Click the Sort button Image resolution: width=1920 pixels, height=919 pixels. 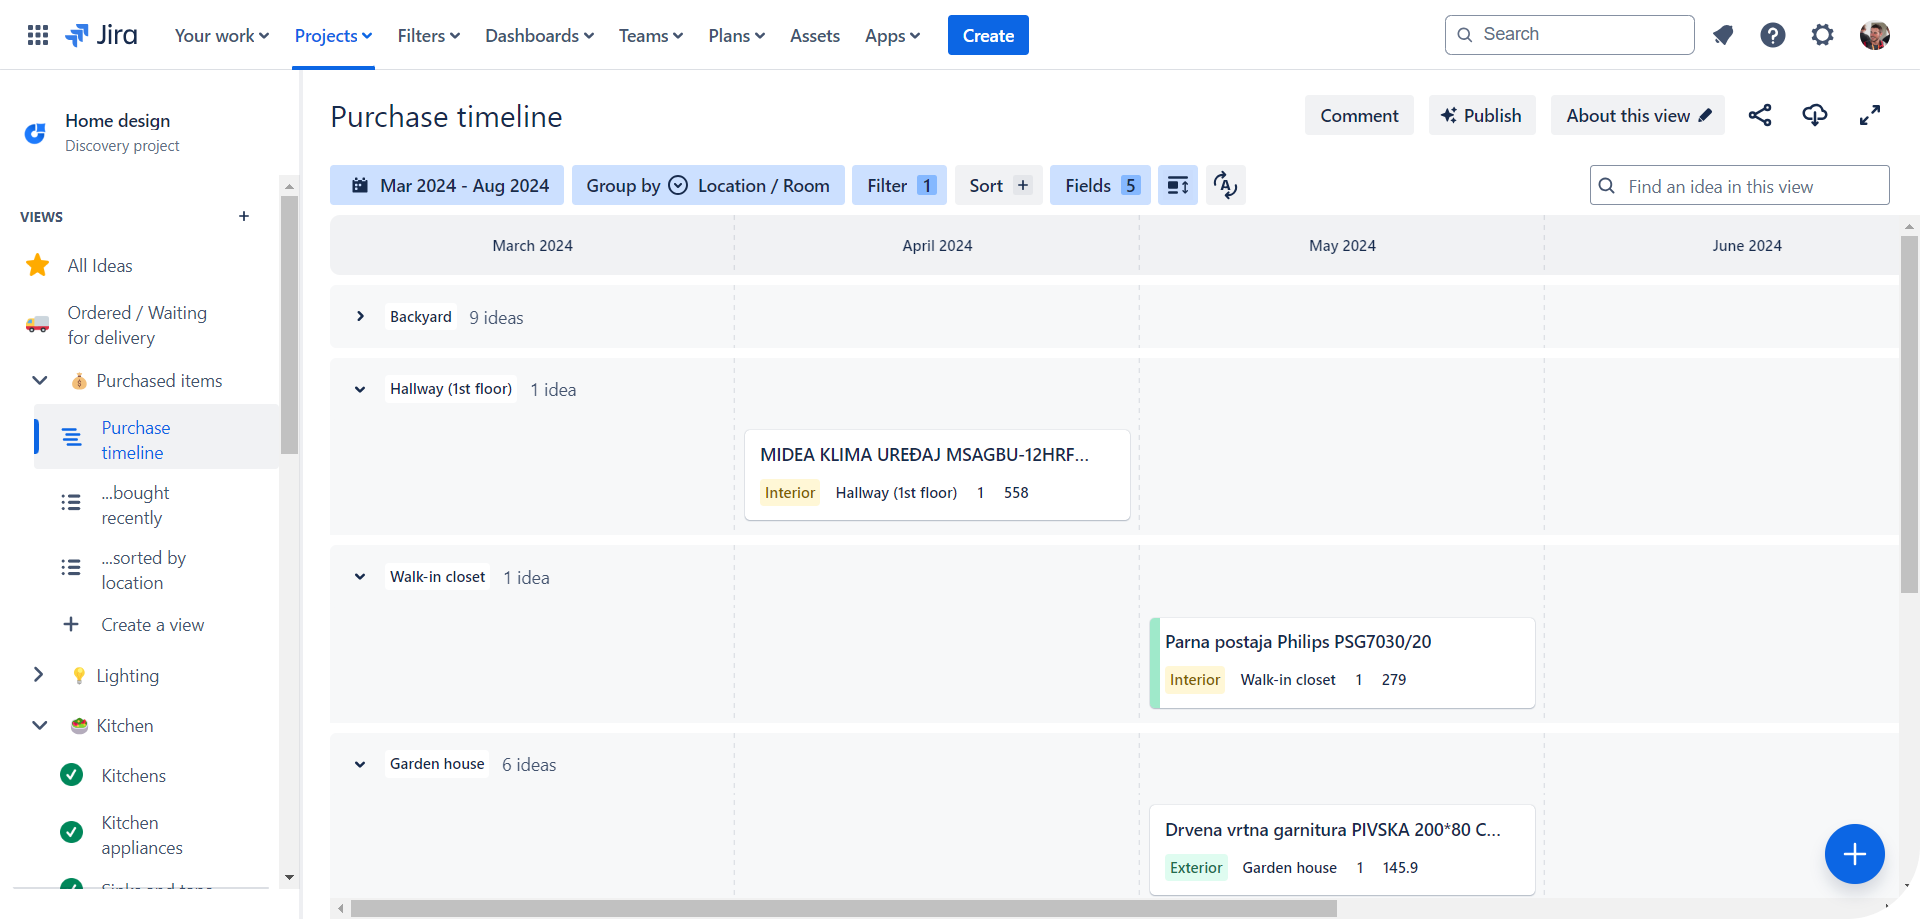coord(999,185)
